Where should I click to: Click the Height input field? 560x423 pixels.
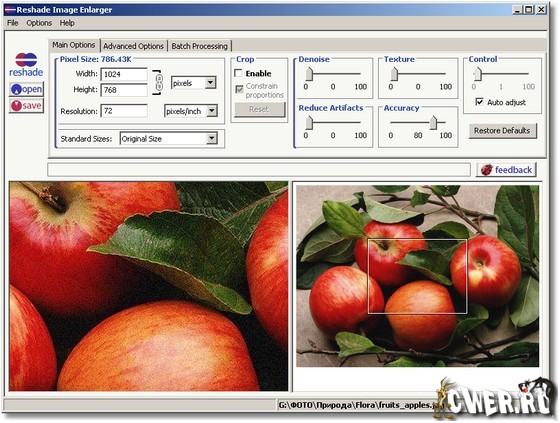coord(124,90)
